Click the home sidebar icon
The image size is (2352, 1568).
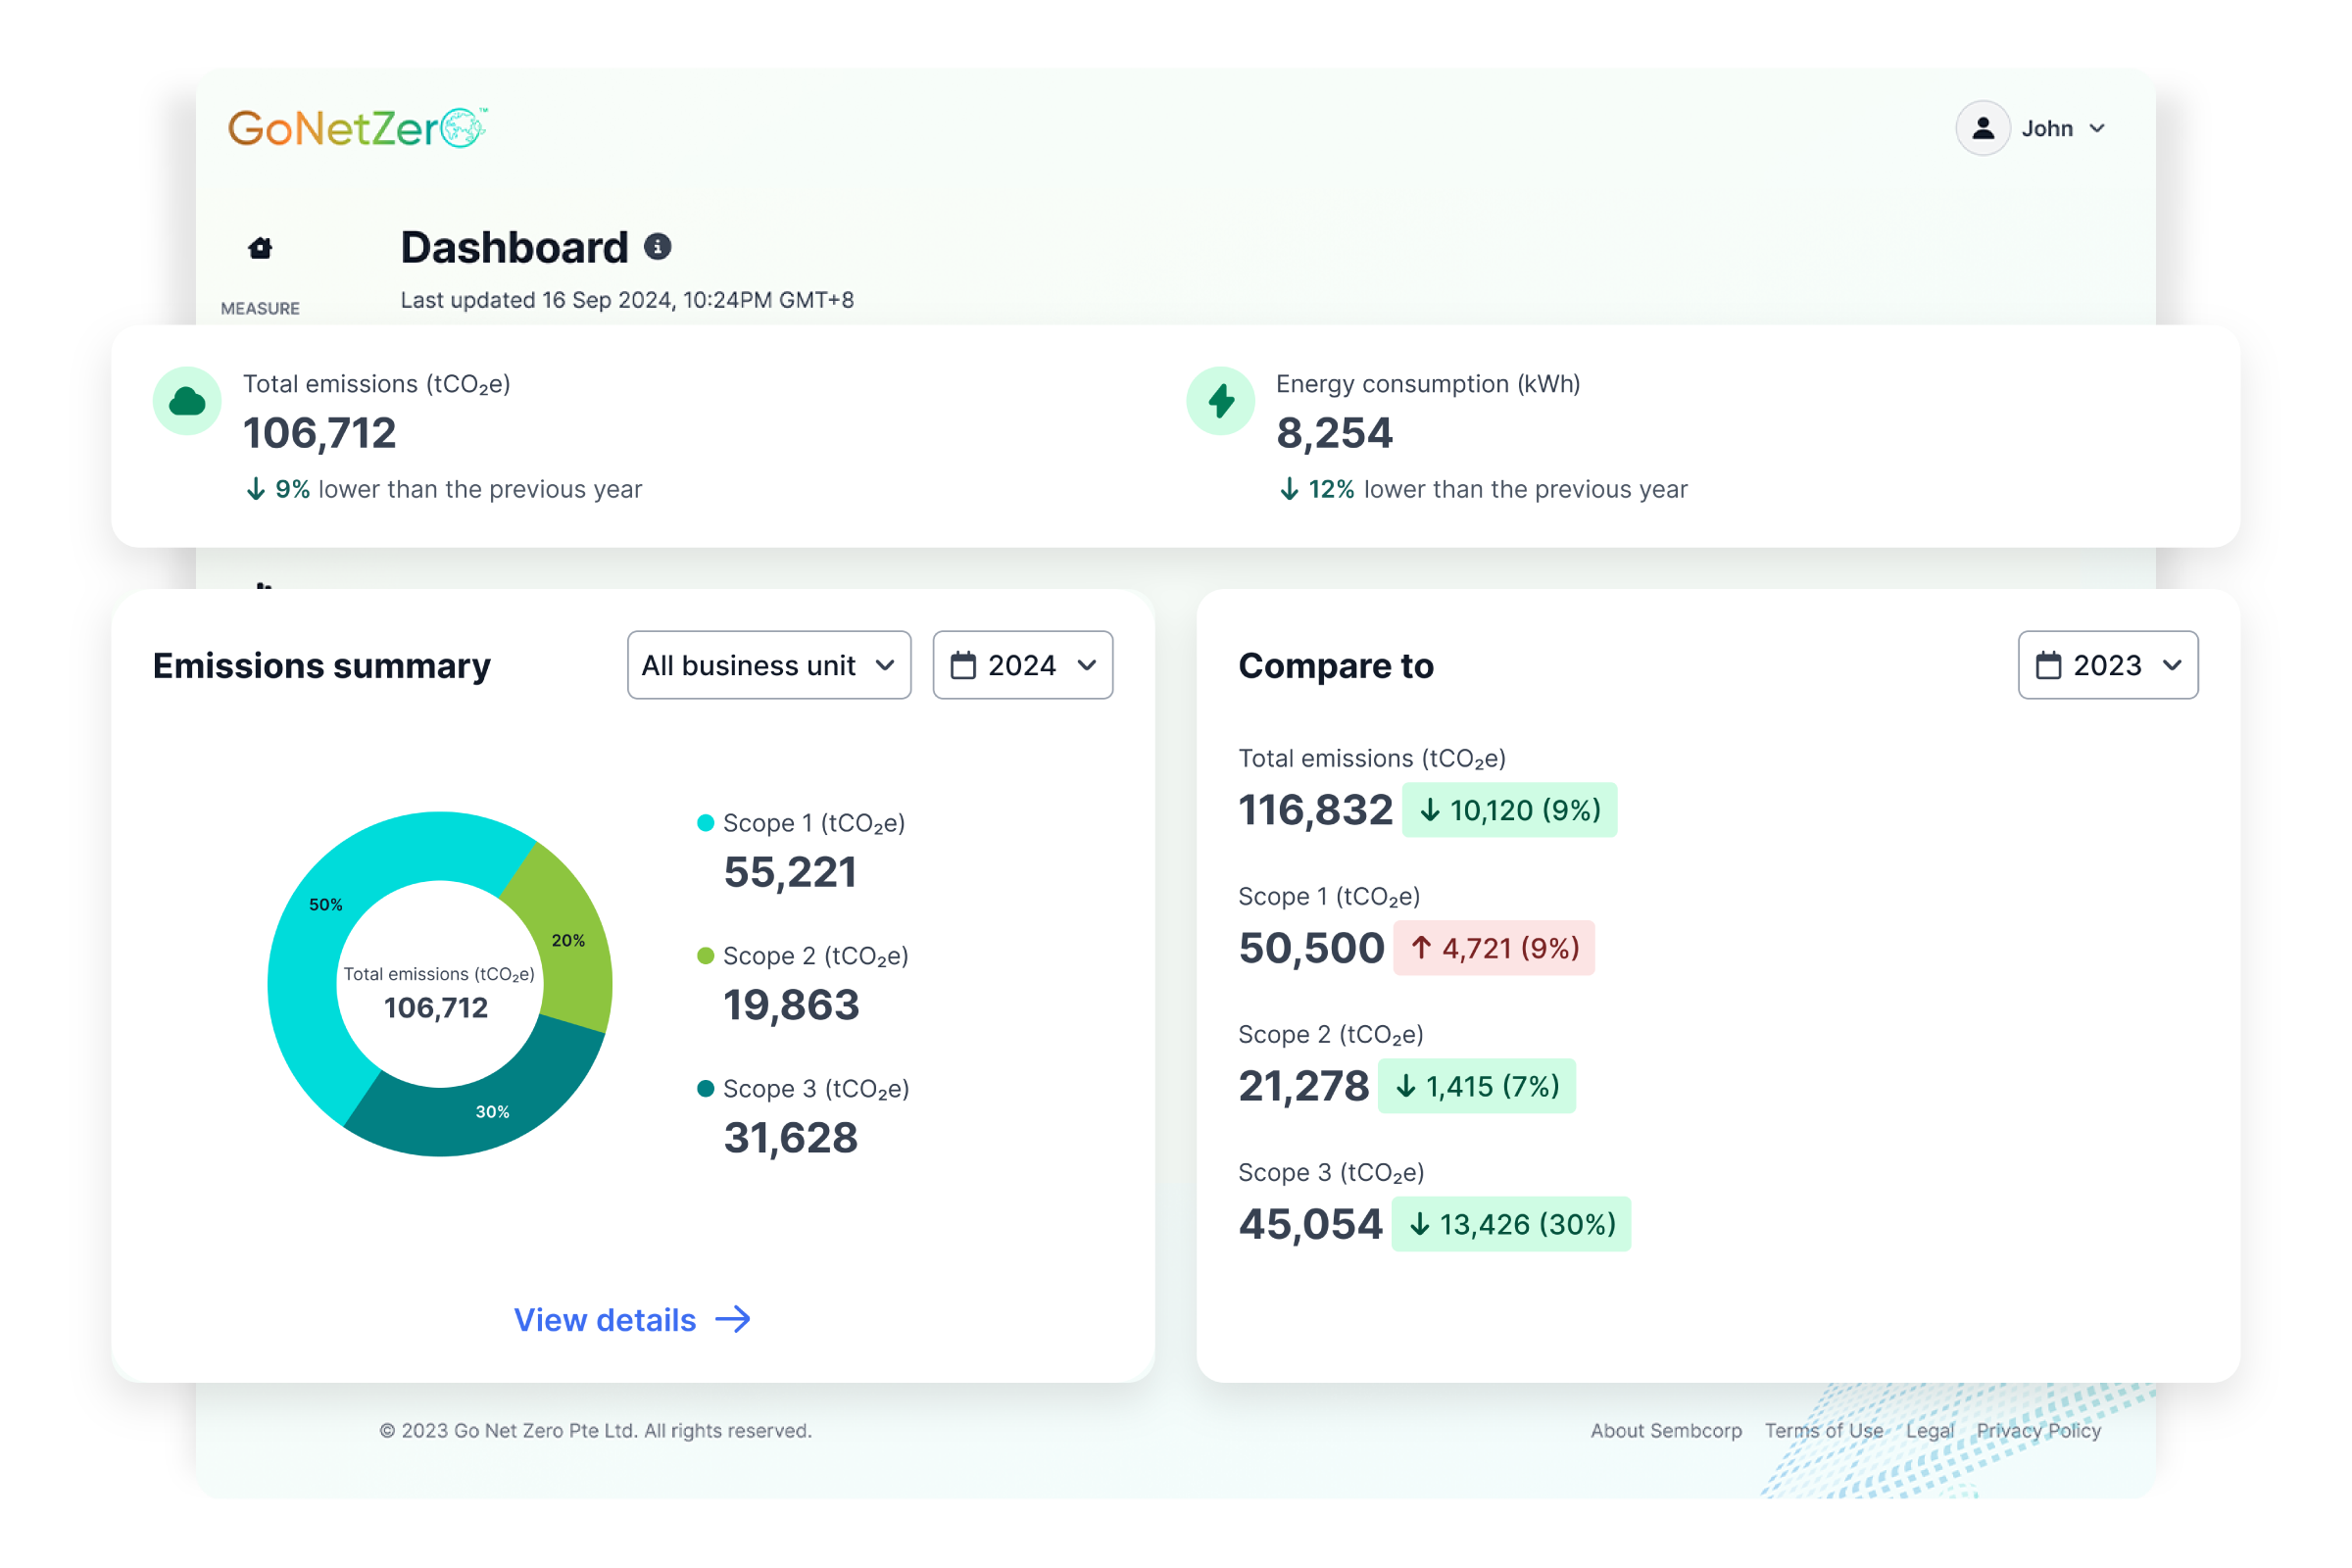coord(260,248)
